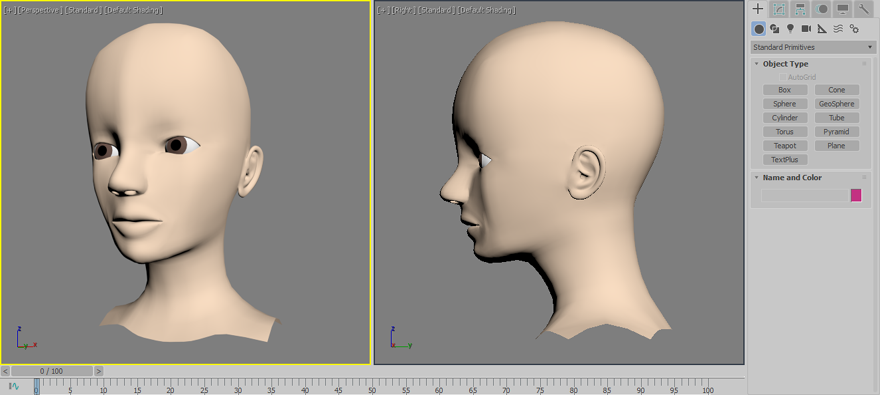880x395 pixels.
Task: Open the Modify command panel tab
Action: click(x=778, y=9)
